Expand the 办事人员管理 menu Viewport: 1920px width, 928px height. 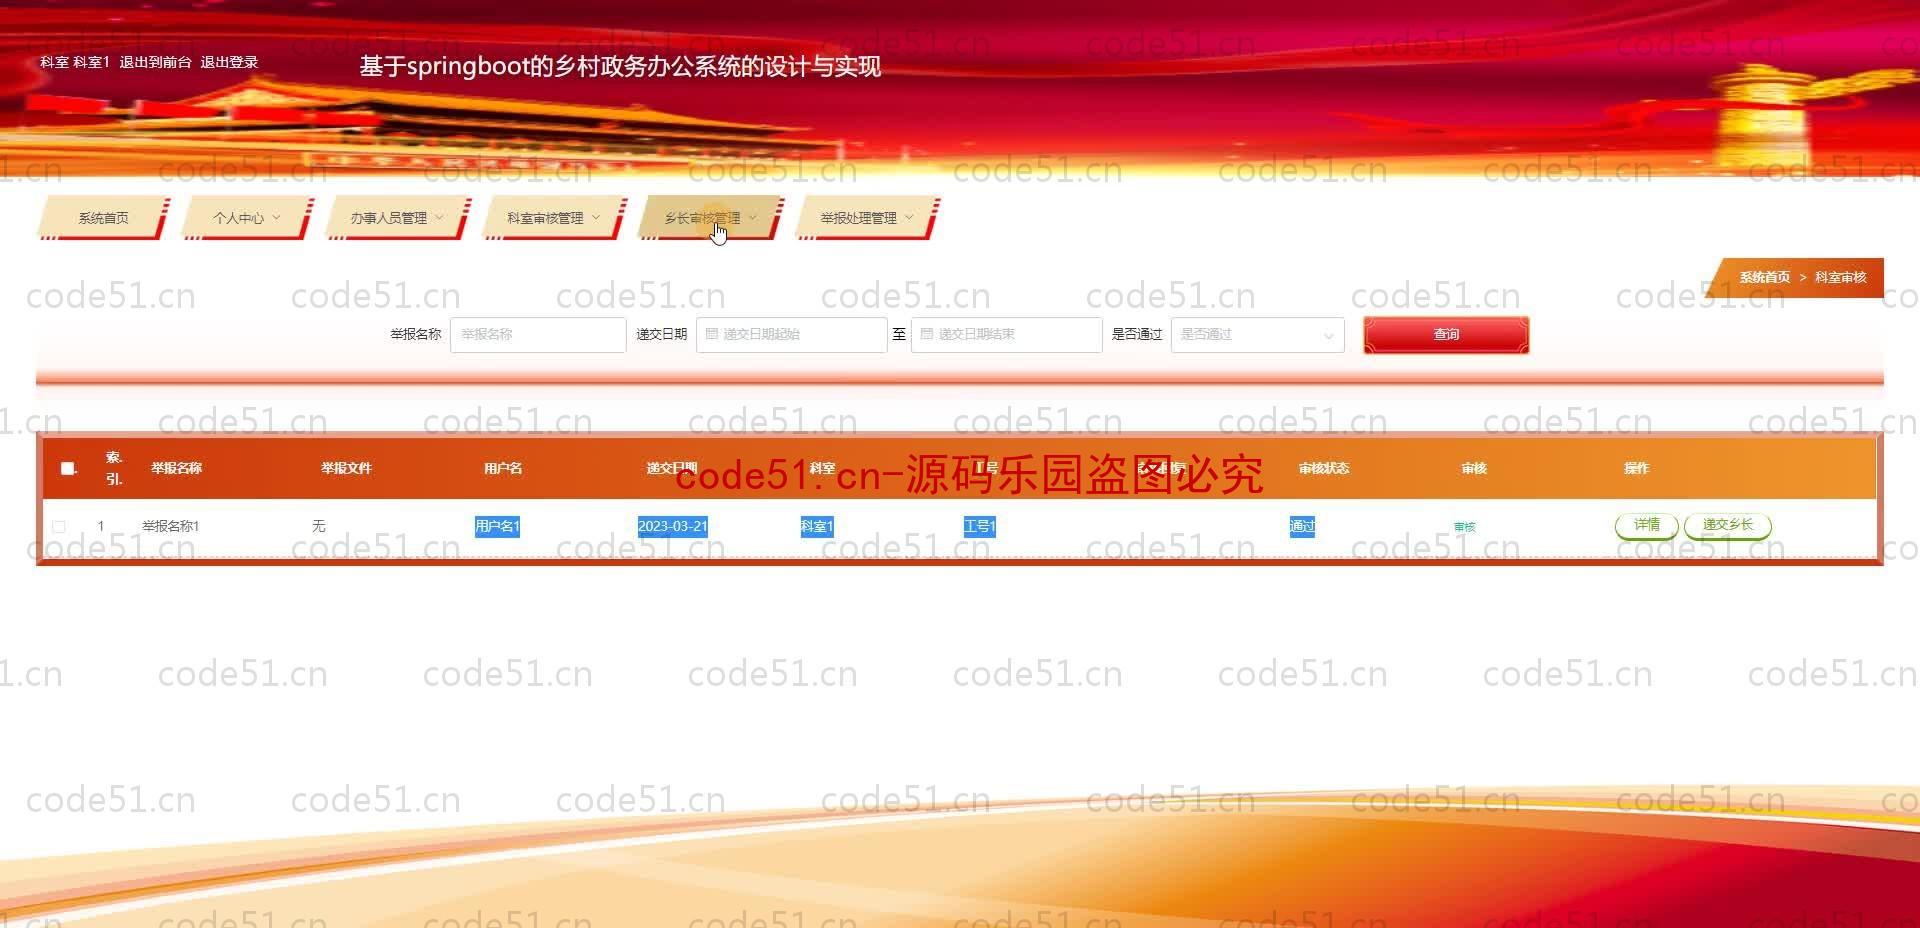(x=397, y=218)
